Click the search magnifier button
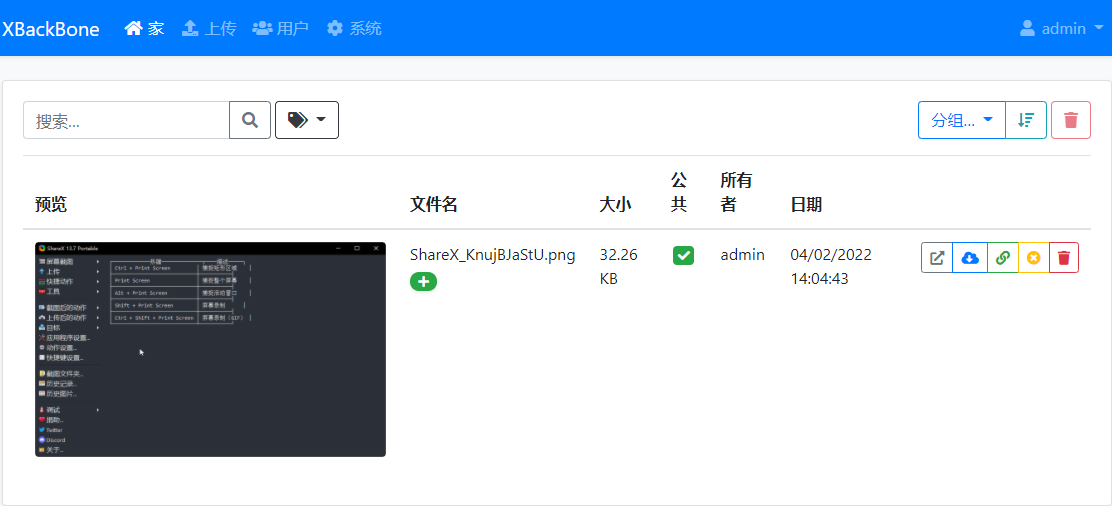Screen dimensions: 1112x506 (x=250, y=120)
